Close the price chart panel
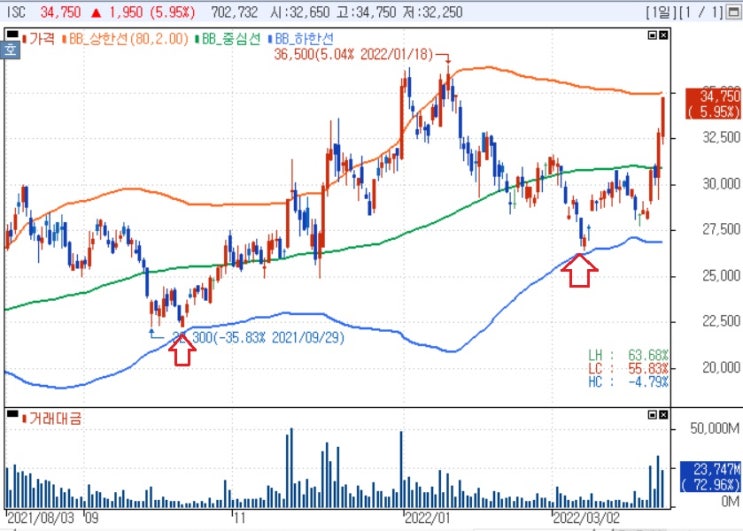The height and width of the screenshot is (531, 743). click(663, 35)
